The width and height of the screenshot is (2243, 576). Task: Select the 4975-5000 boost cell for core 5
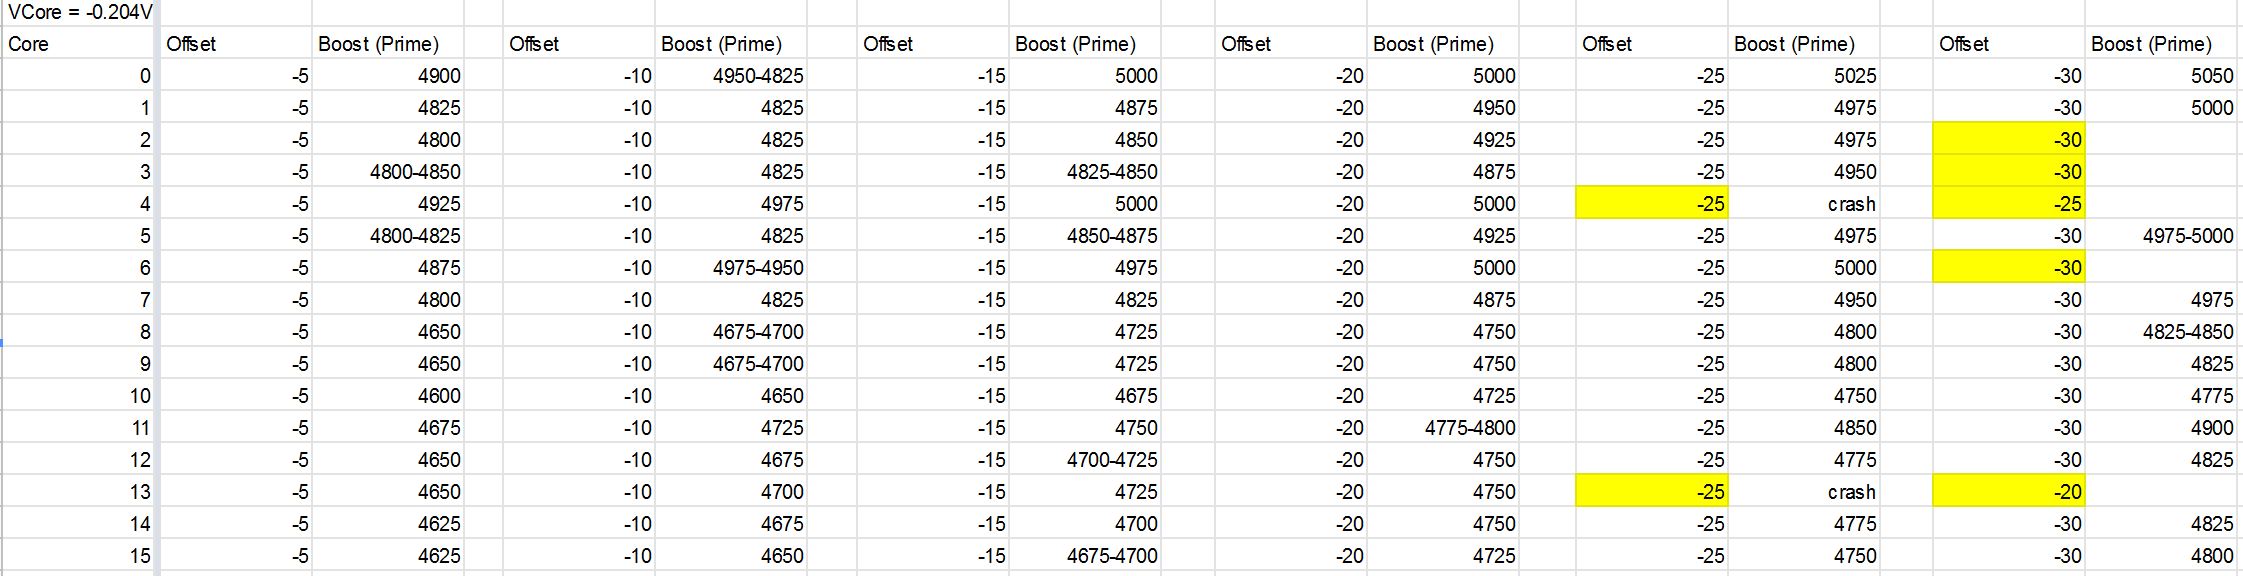pos(2161,235)
